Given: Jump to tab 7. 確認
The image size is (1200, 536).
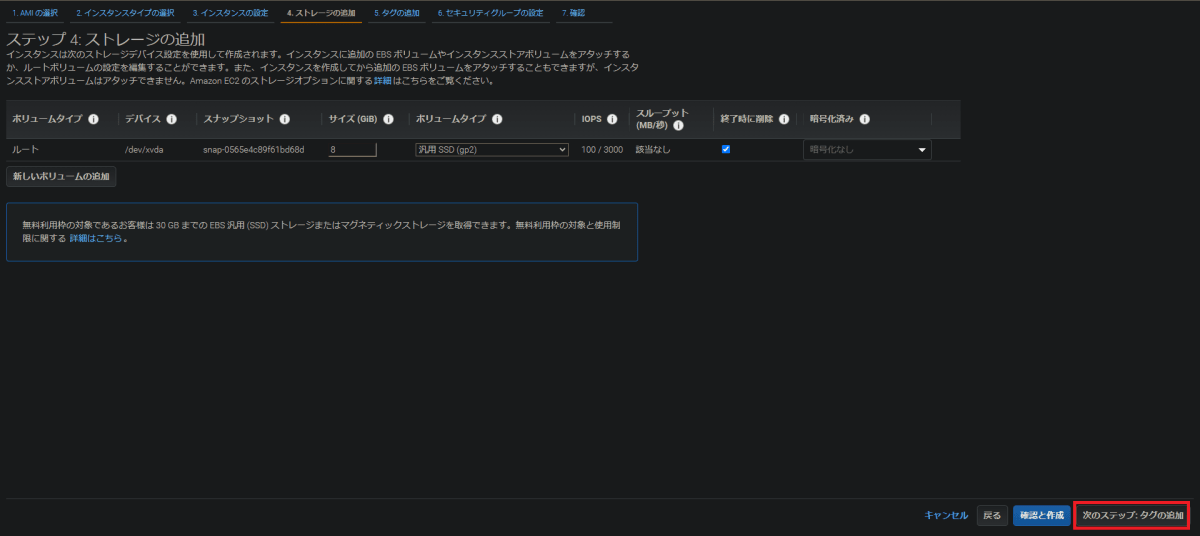Looking at the screenshot, I should [573, 13].
